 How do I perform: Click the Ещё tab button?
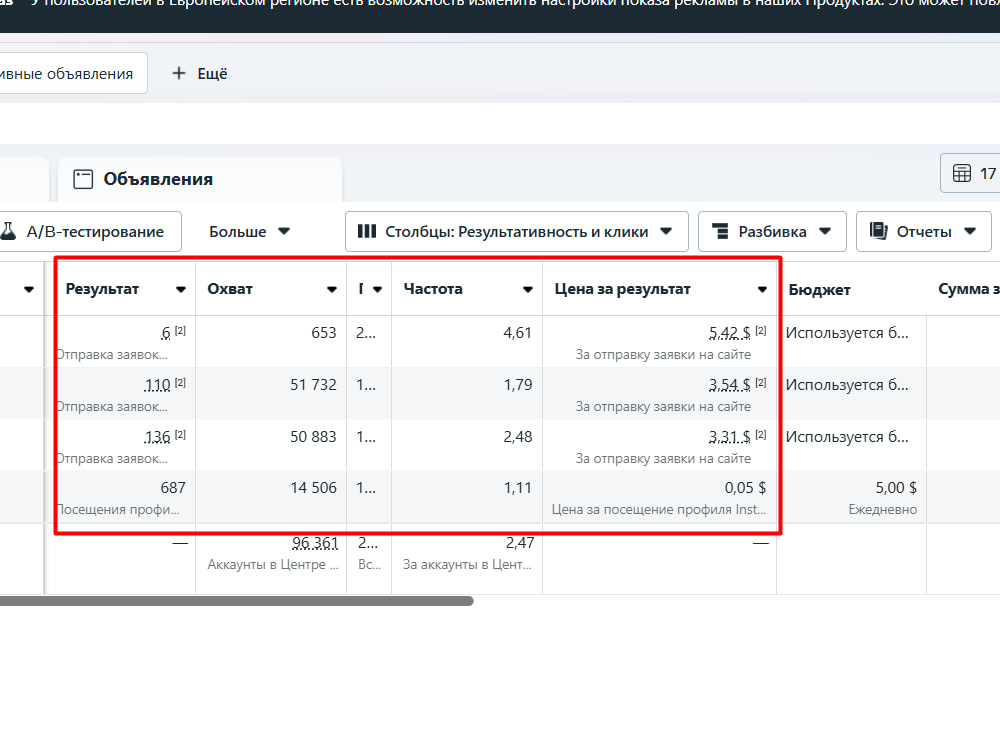click(200, 73)
